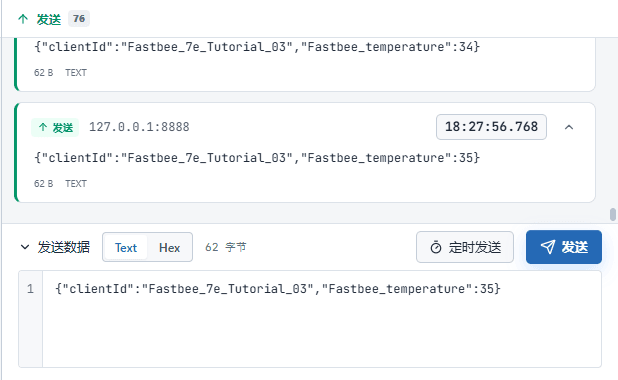Image resolution: width=618 pixels, height=380 pixels.
Task: Click the message list scrollbar thumb
Action: click(612, 214)
